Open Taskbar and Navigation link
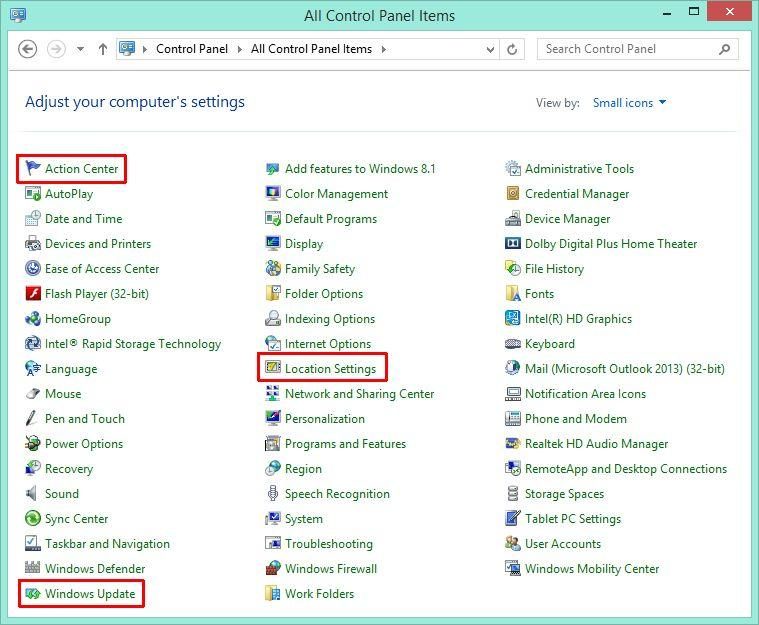 [x=107, y=544]
